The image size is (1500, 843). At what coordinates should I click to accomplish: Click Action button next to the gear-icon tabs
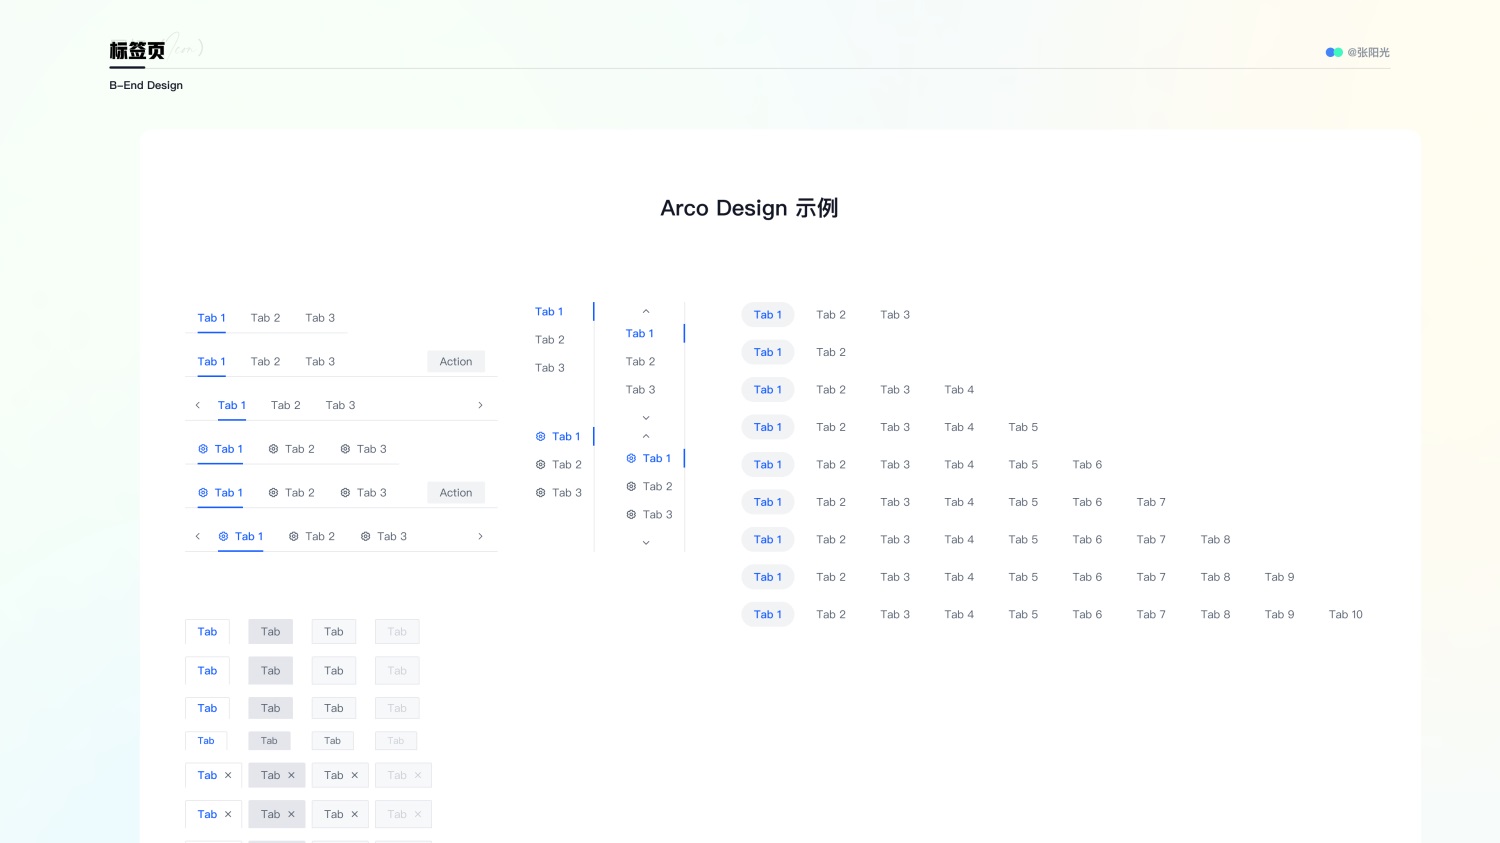point(456,493)
